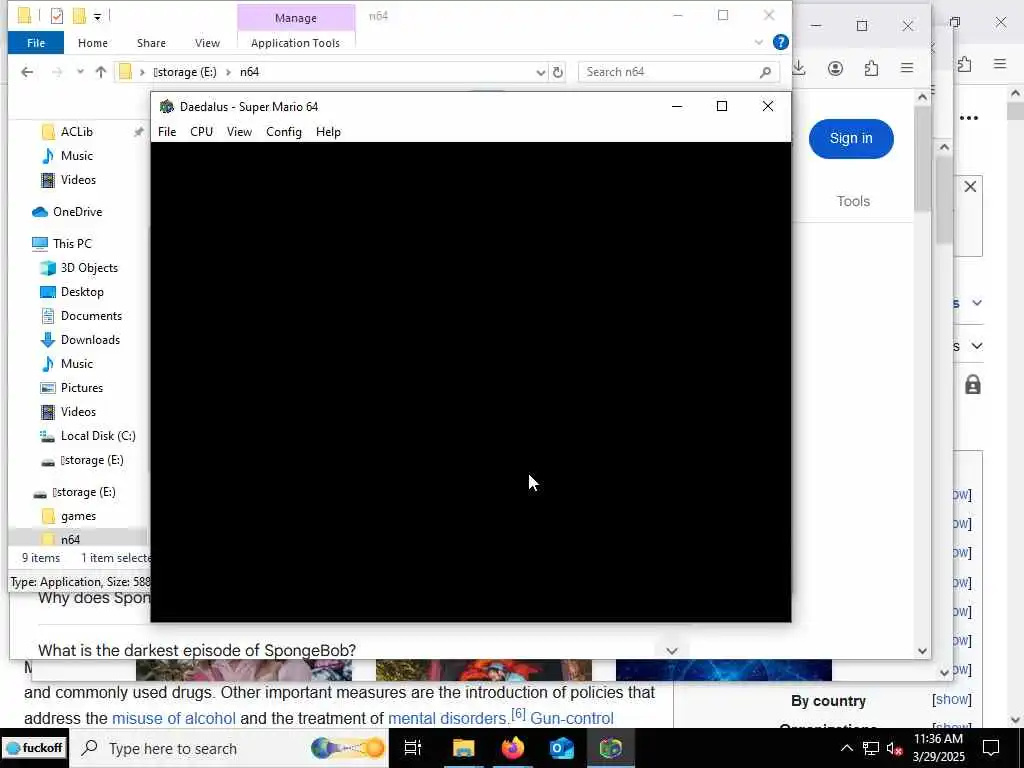
Task: Open browser account profile icon
Action: [x=835, y=68]
